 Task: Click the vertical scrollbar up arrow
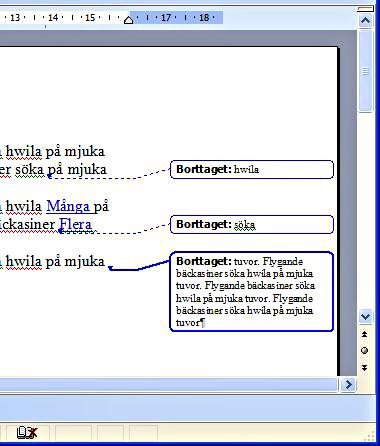(x=365, y=21)
